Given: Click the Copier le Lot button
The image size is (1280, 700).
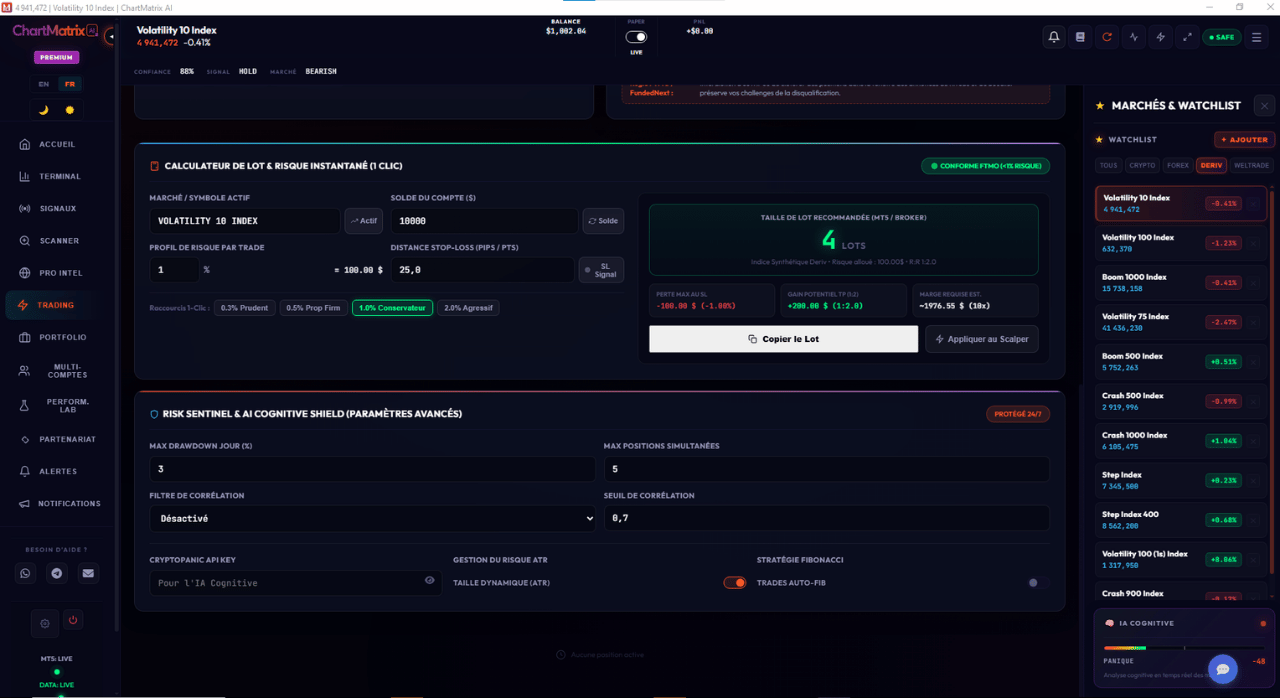Looking at the screenshot, I should pyautogui.click(x=783, y=339).
